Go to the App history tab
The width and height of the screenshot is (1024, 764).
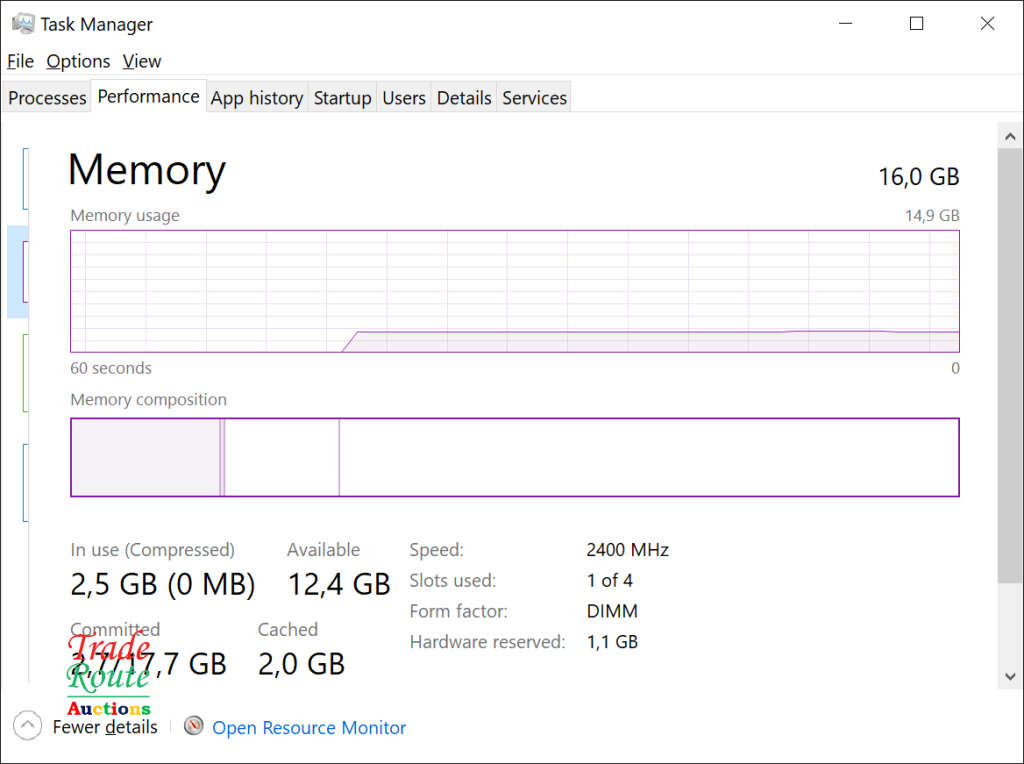tap(257, 98)
